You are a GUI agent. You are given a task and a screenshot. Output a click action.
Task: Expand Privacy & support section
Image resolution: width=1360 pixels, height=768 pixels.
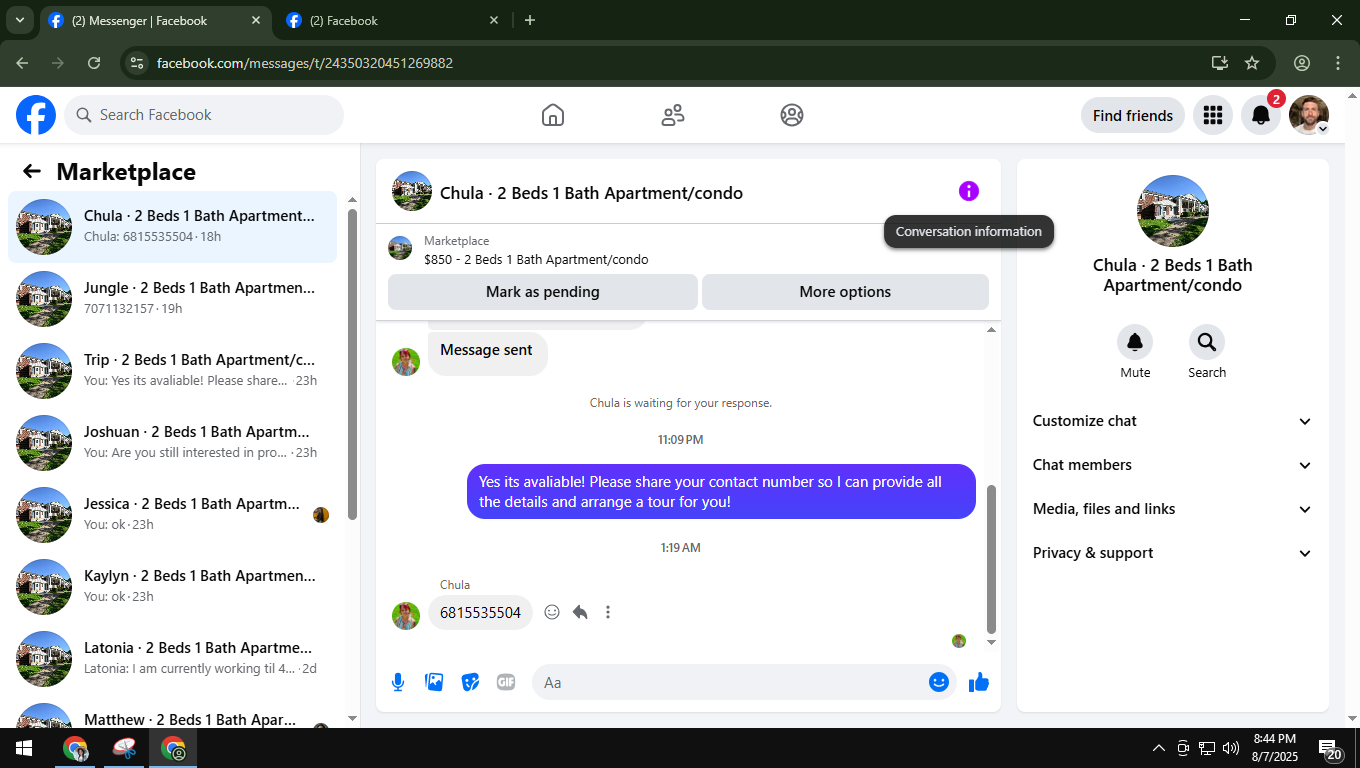1173,553
